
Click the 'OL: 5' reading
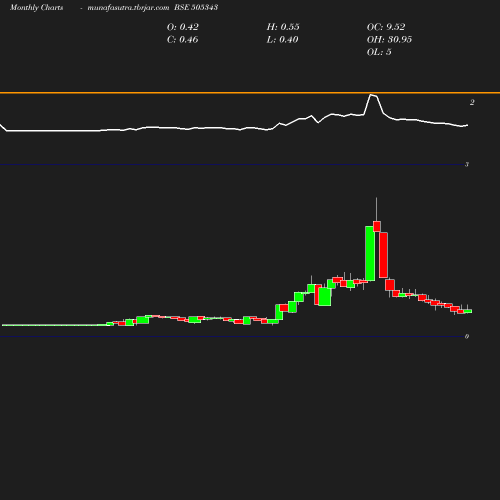coord(379,52)
